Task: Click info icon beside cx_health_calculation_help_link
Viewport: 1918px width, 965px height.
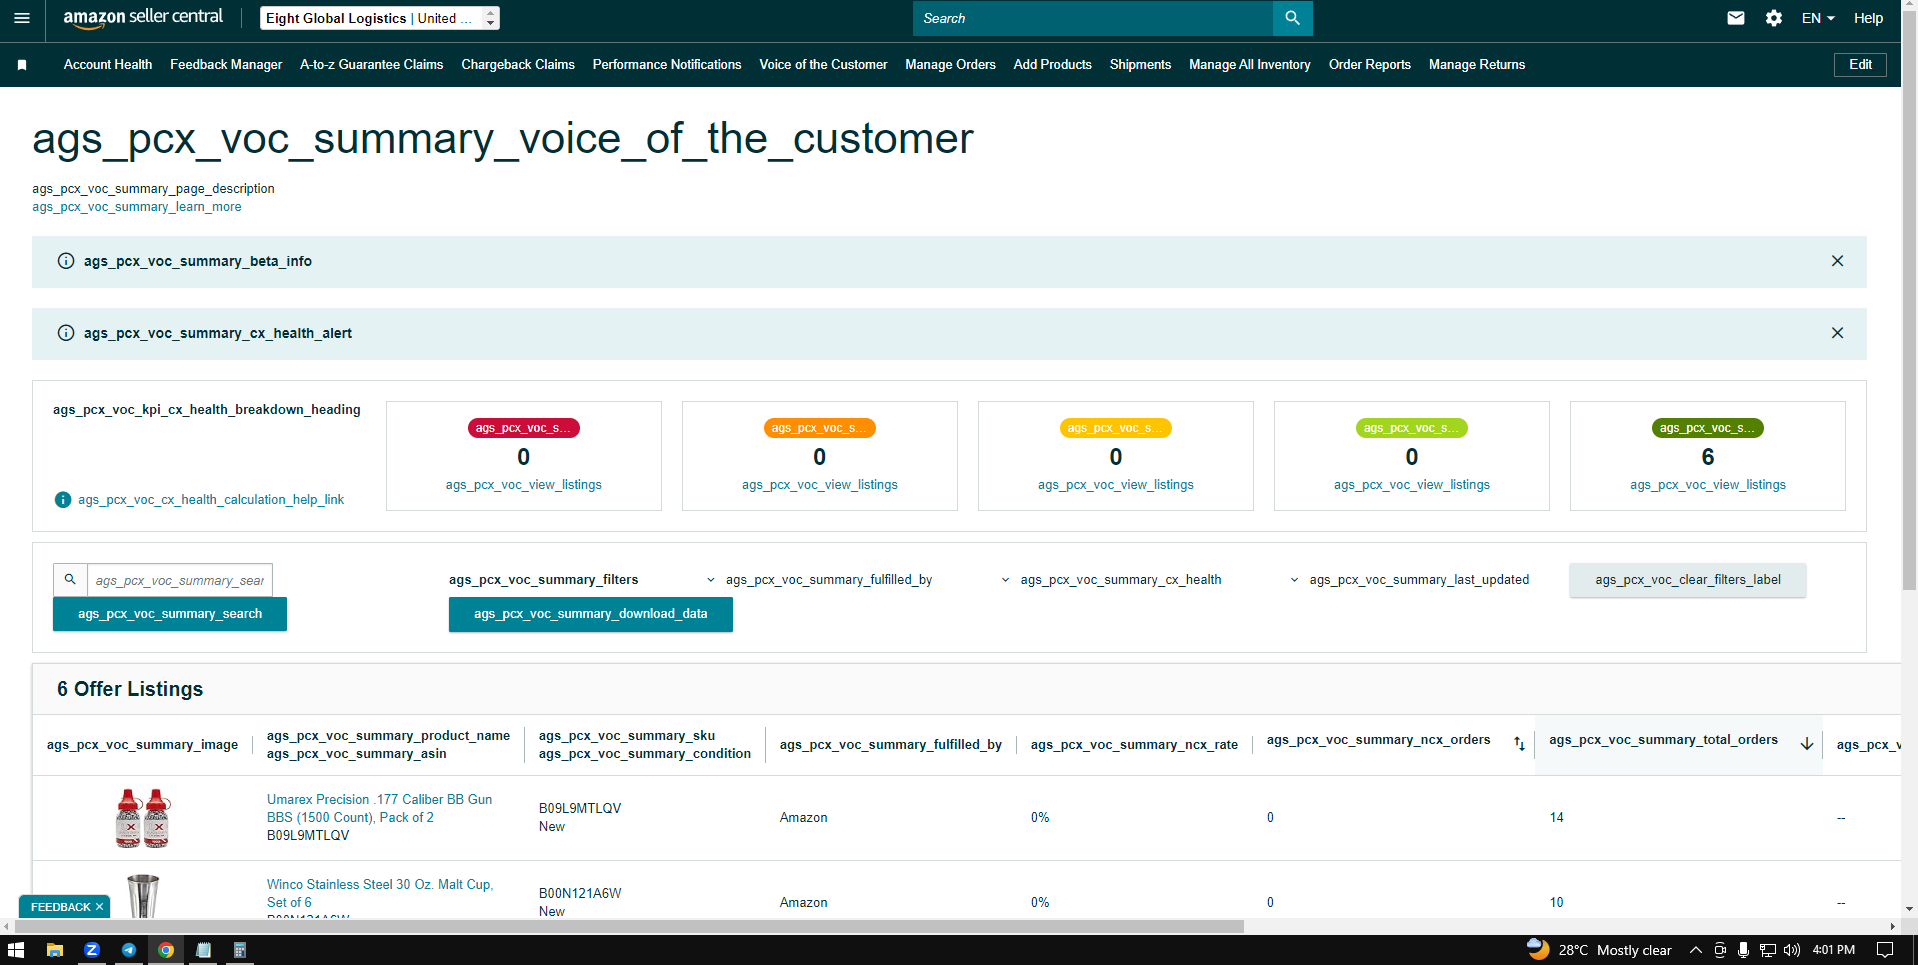Action: click(63, 500)
